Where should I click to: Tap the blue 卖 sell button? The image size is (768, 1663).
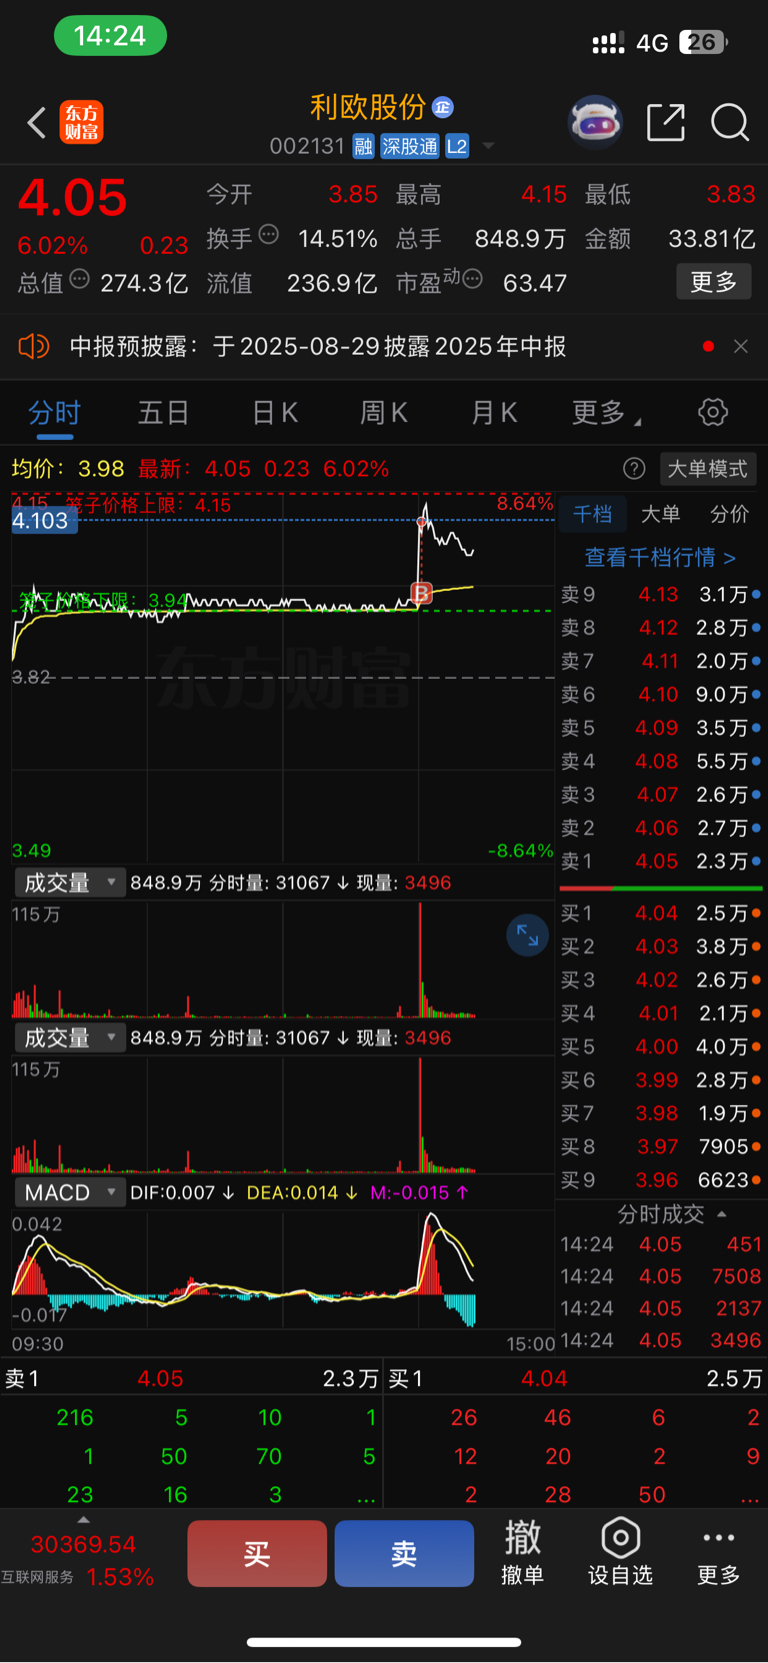pyautogui.click(x=404, y=1553)
